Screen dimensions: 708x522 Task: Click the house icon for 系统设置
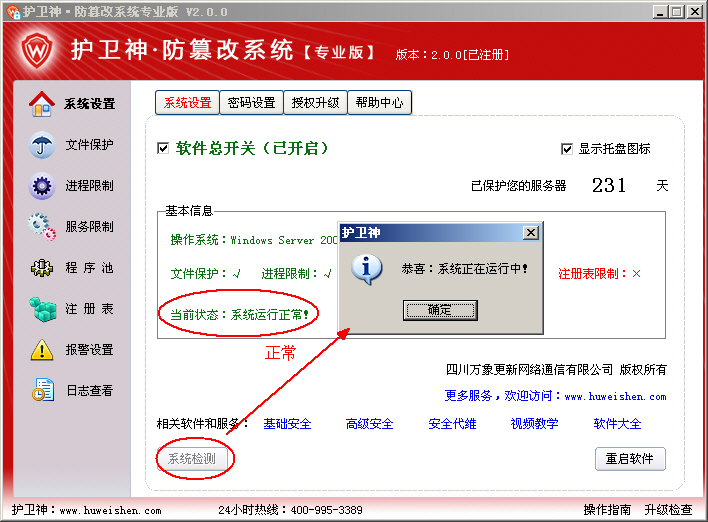pyautogui.click(x=42, y=104)
